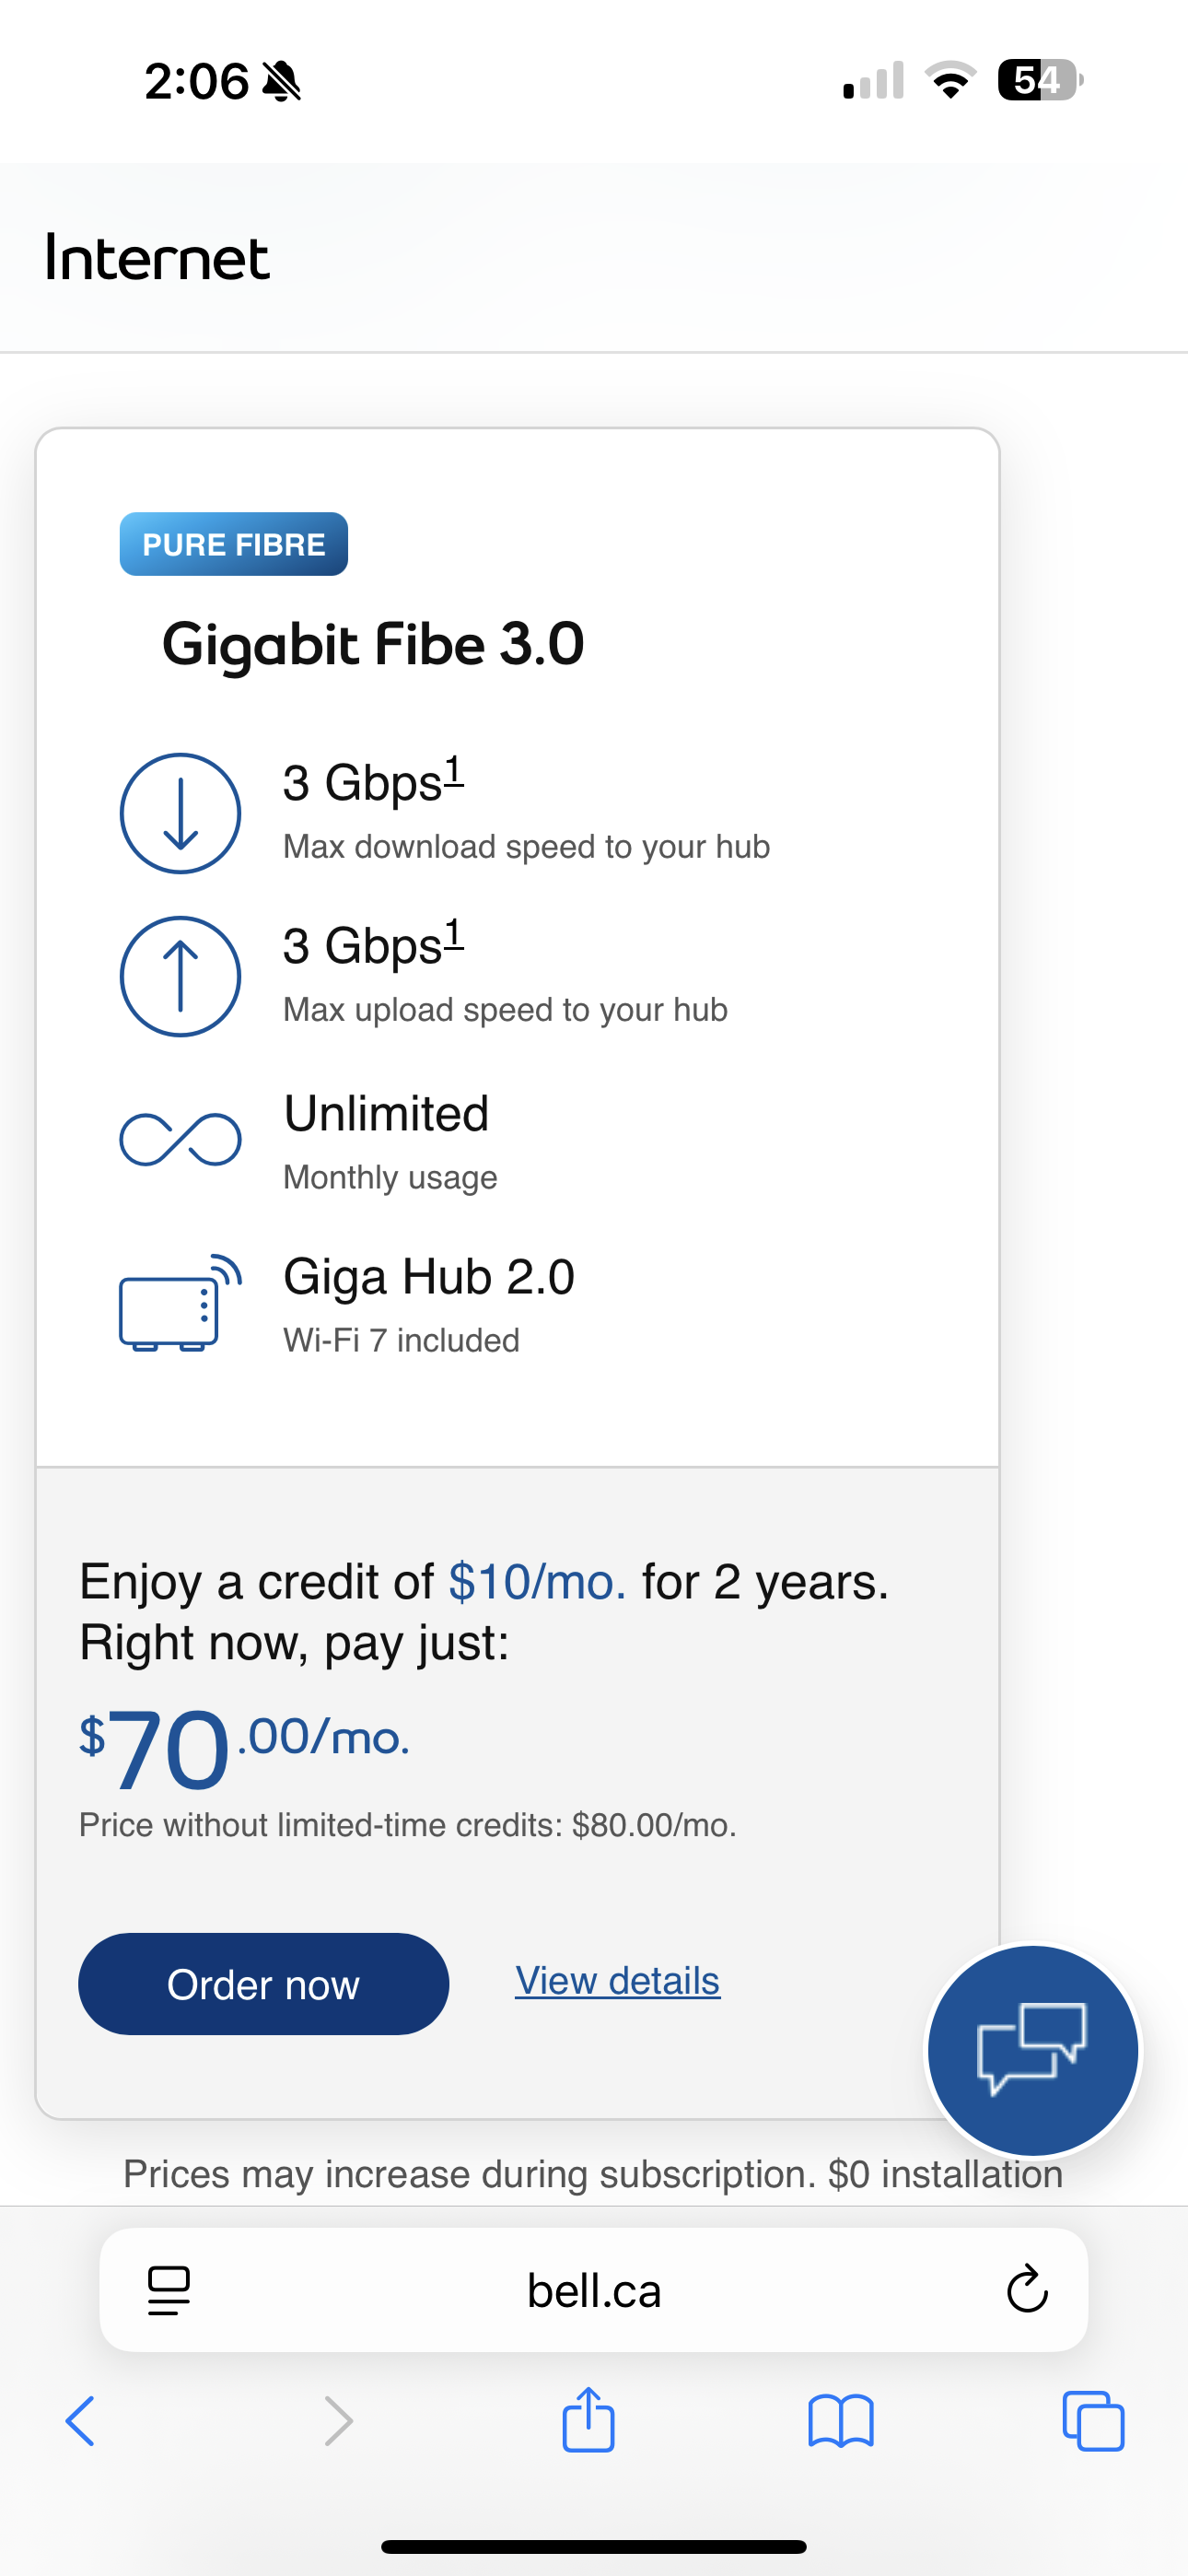Tap the Gigabit Fibe 3.0 plan title
This screenshot has width=1188, height=2576.
(373, 644)
